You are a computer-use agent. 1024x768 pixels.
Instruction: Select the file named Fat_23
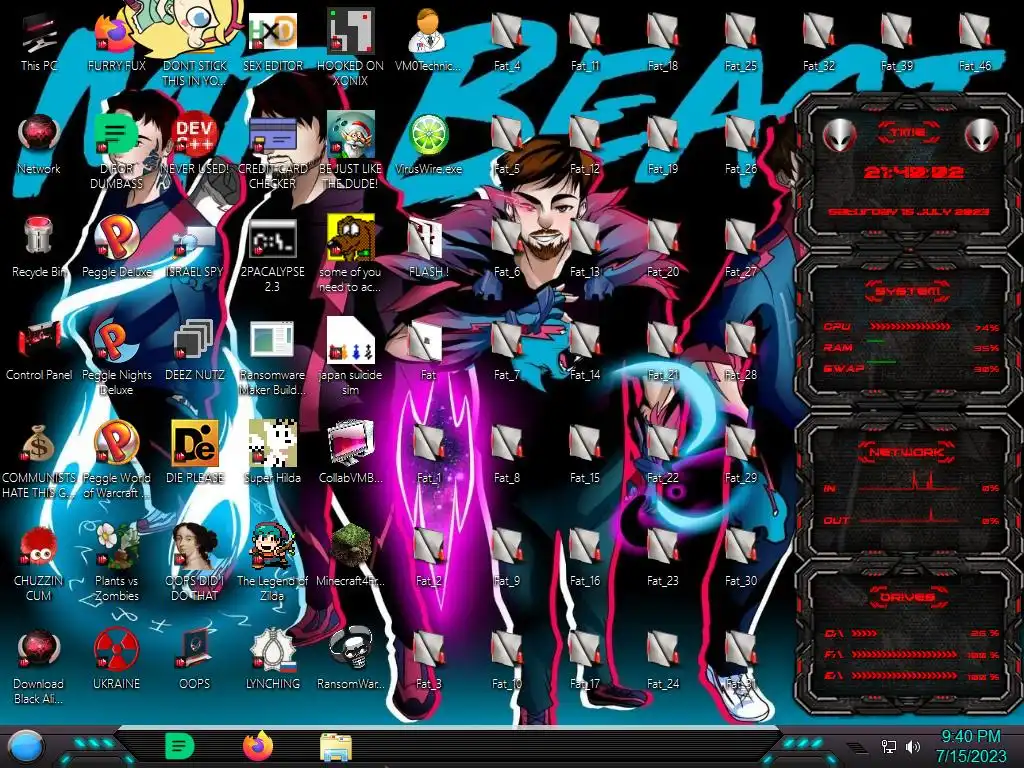click(x=662, y=558)
